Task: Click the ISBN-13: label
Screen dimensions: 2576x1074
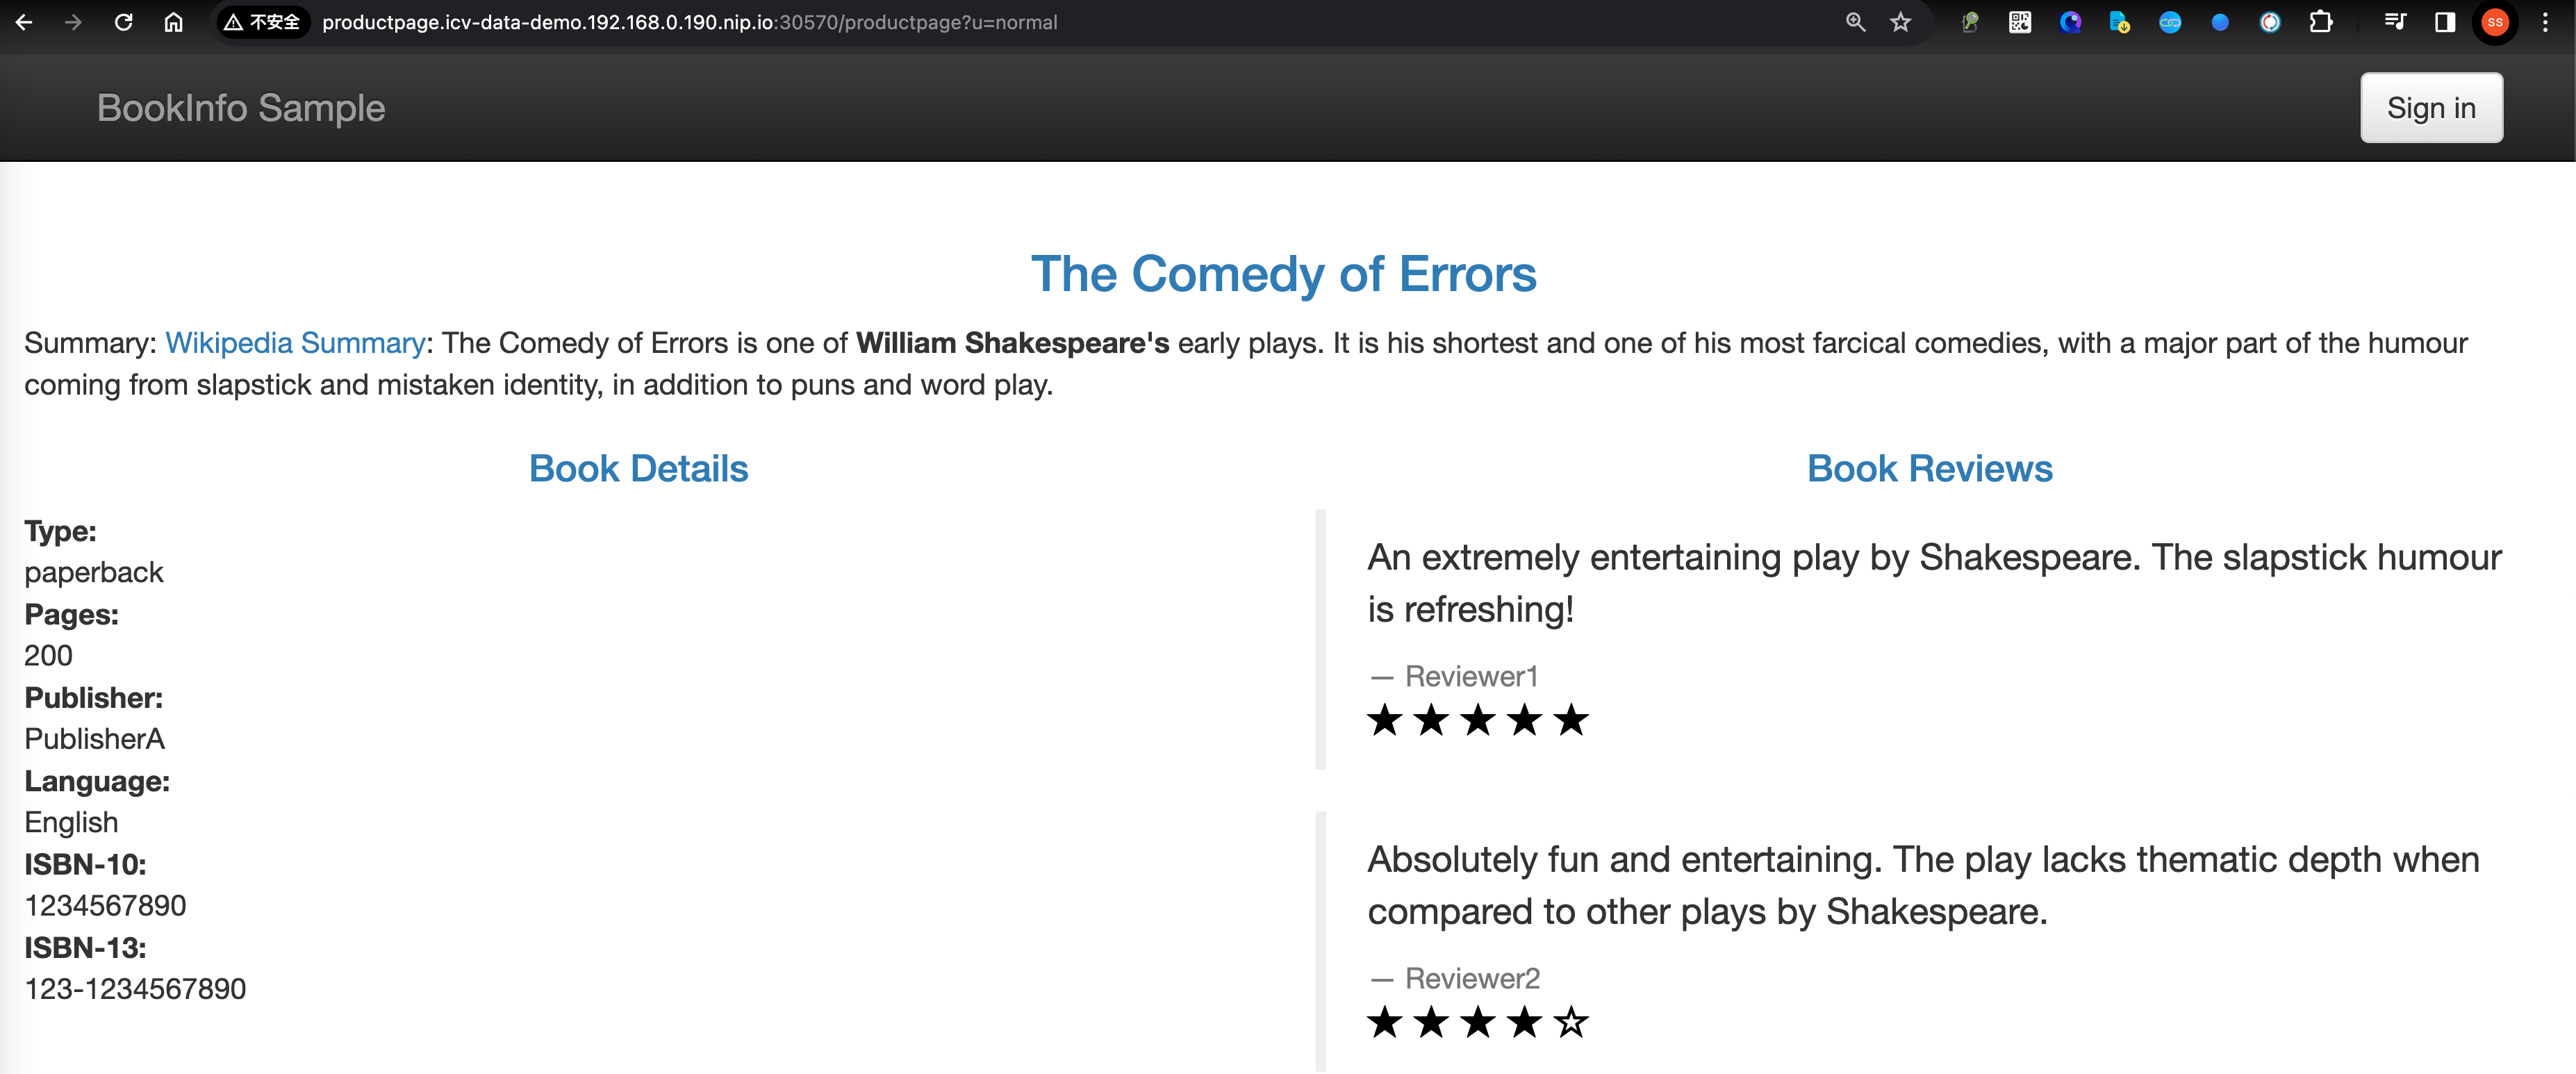Action: [85, 947]
